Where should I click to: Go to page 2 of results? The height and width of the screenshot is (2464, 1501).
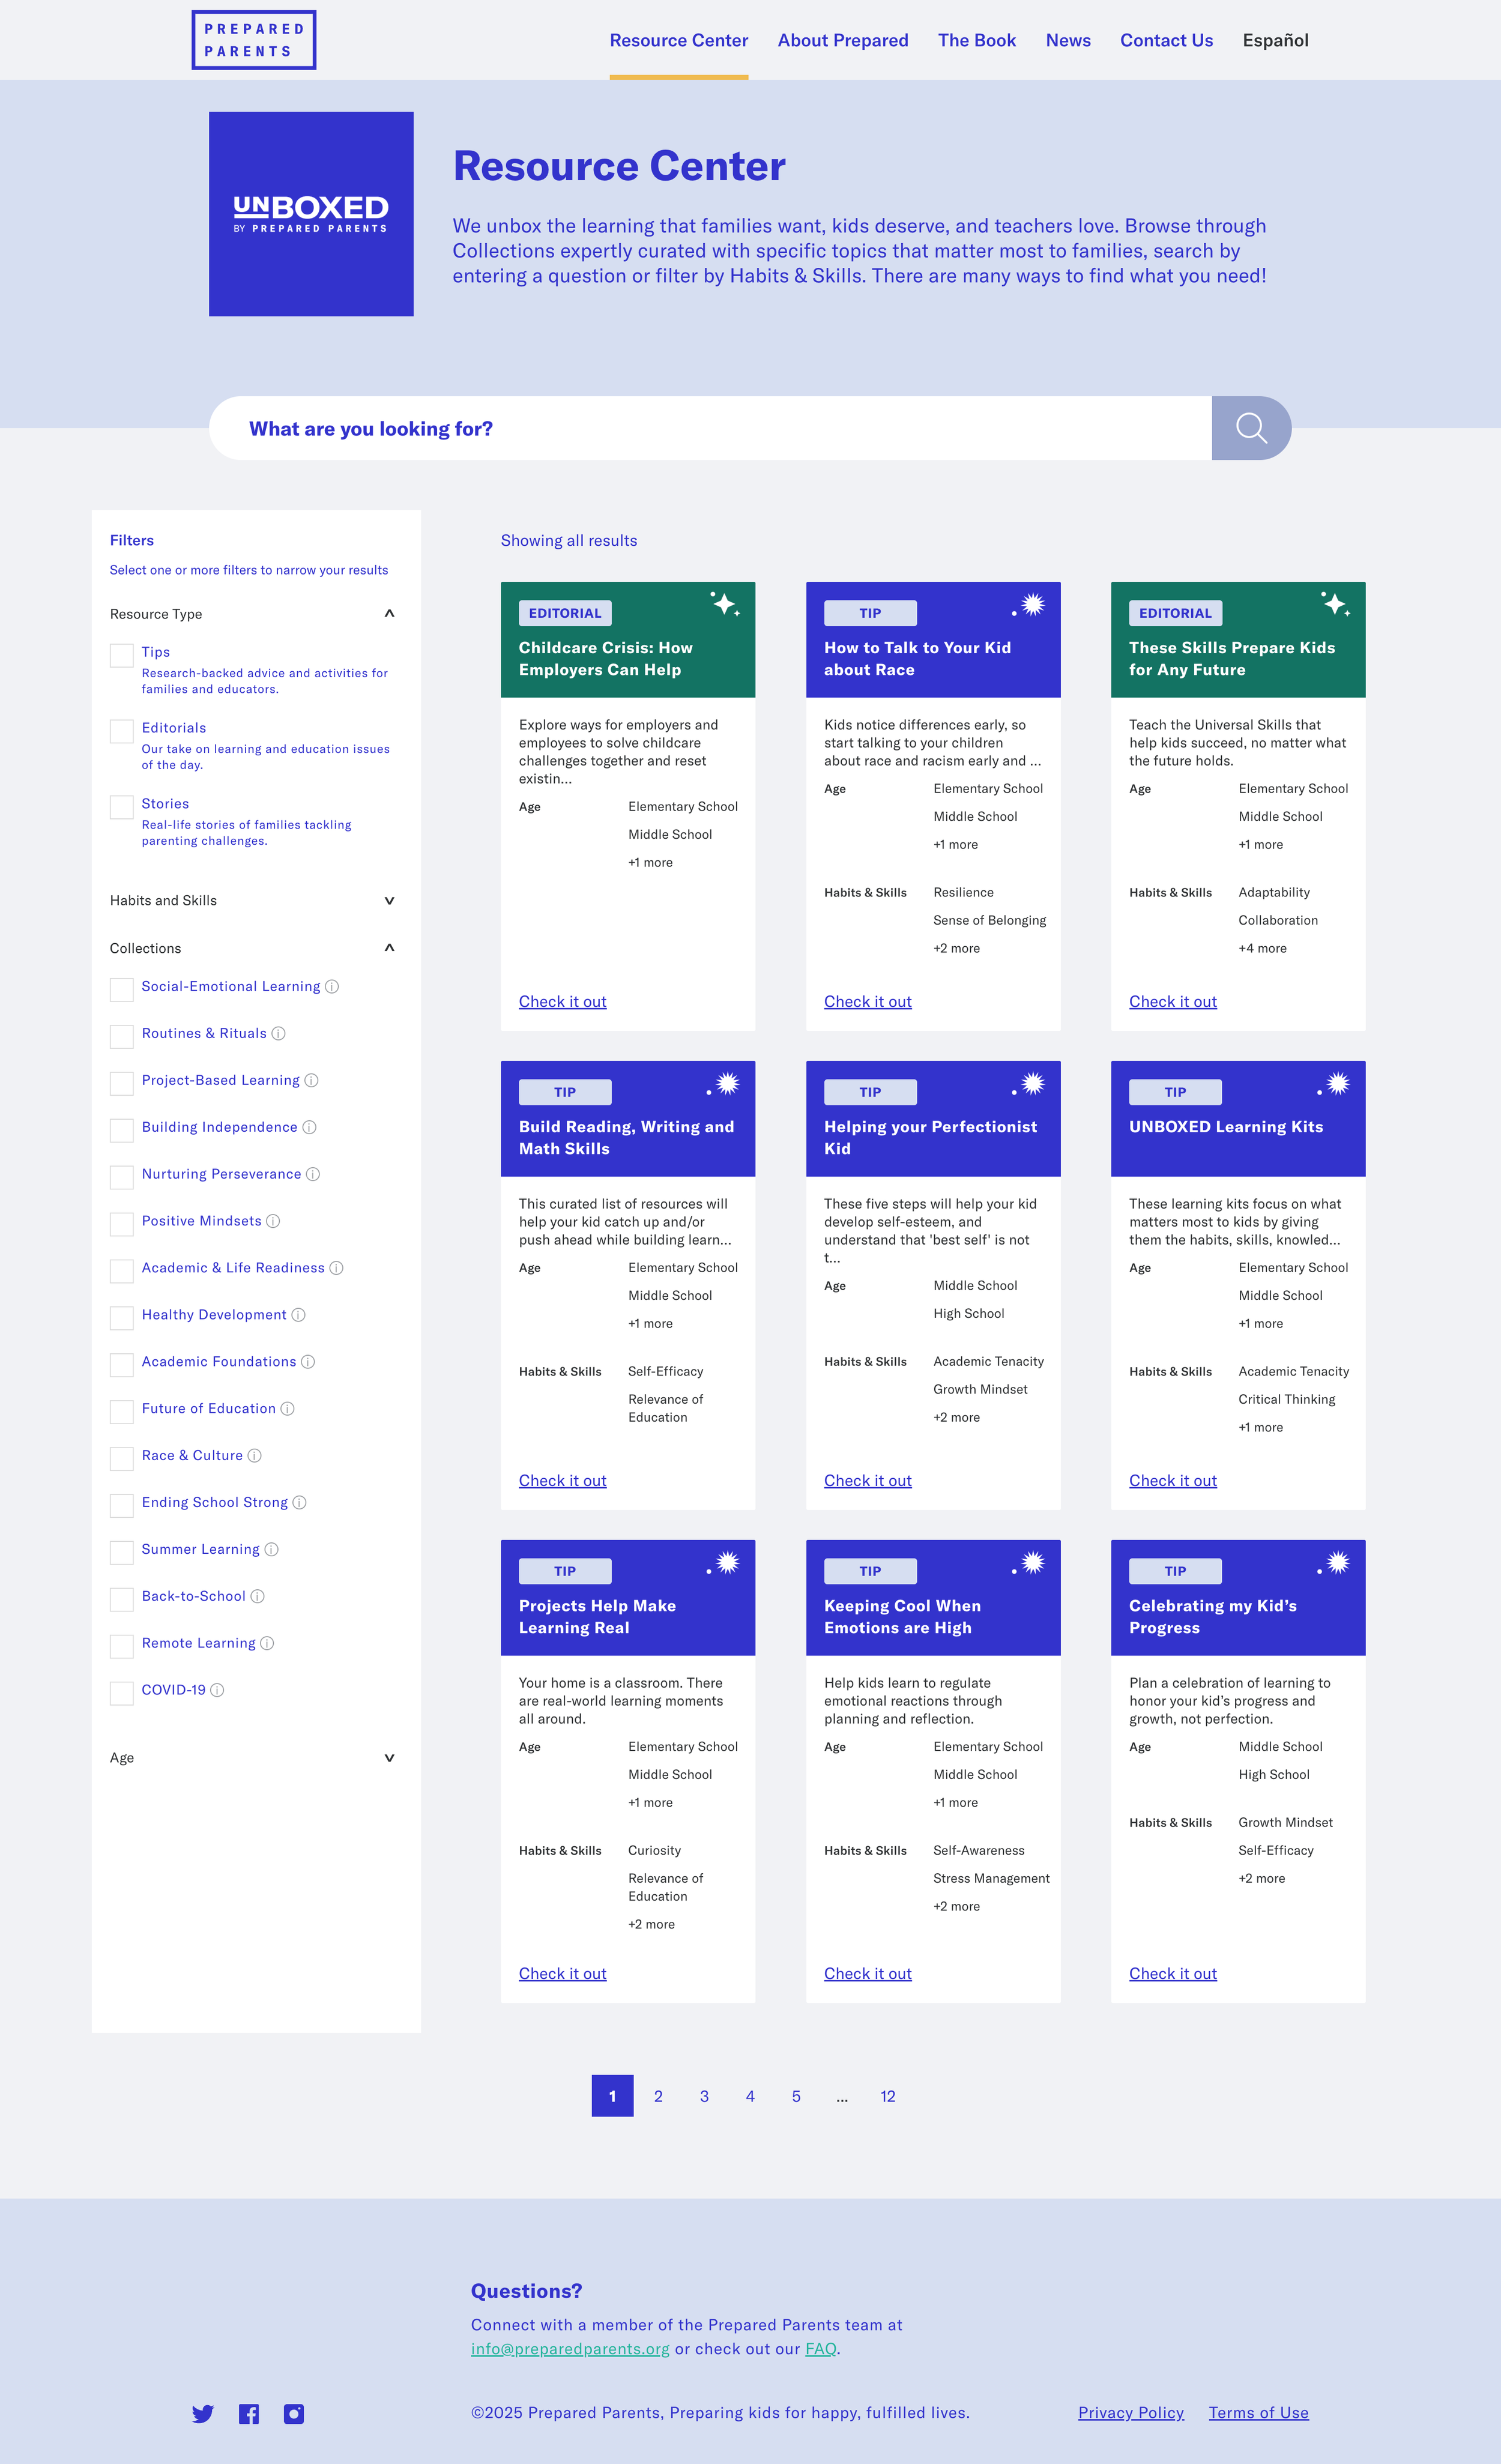tap(658, 2097)
